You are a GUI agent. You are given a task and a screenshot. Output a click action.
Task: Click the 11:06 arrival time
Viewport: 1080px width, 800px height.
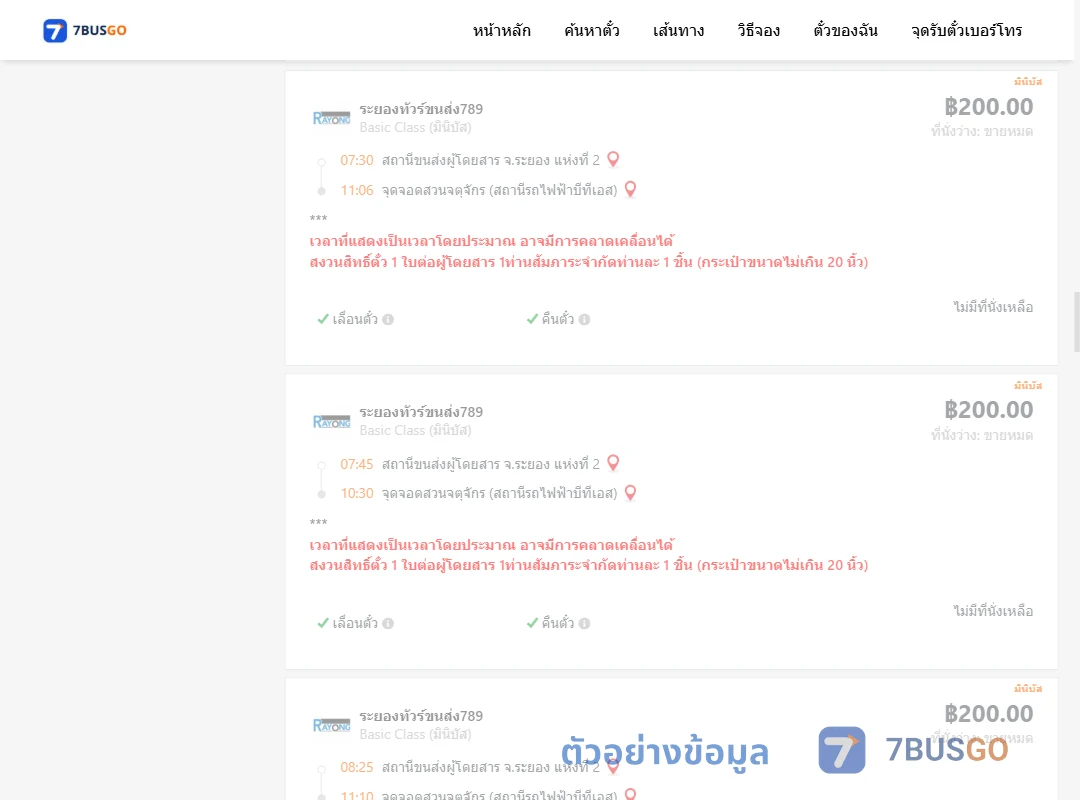357,190
